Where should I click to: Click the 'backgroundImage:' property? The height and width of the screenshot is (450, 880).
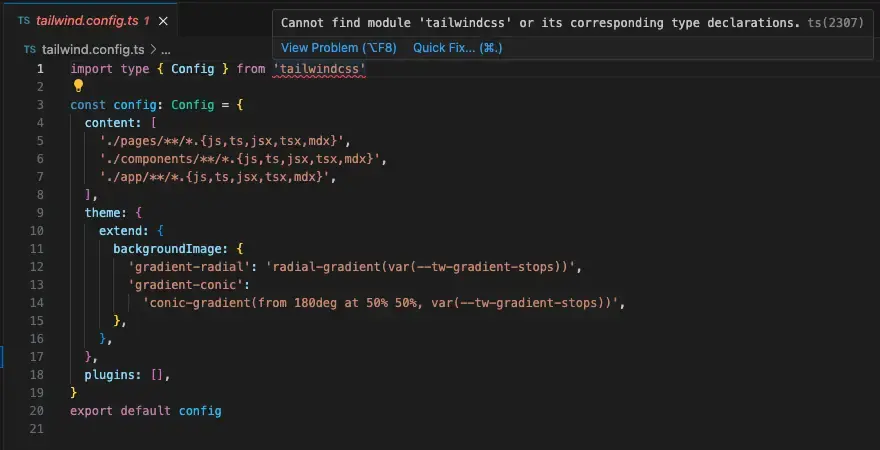[171, 249]
